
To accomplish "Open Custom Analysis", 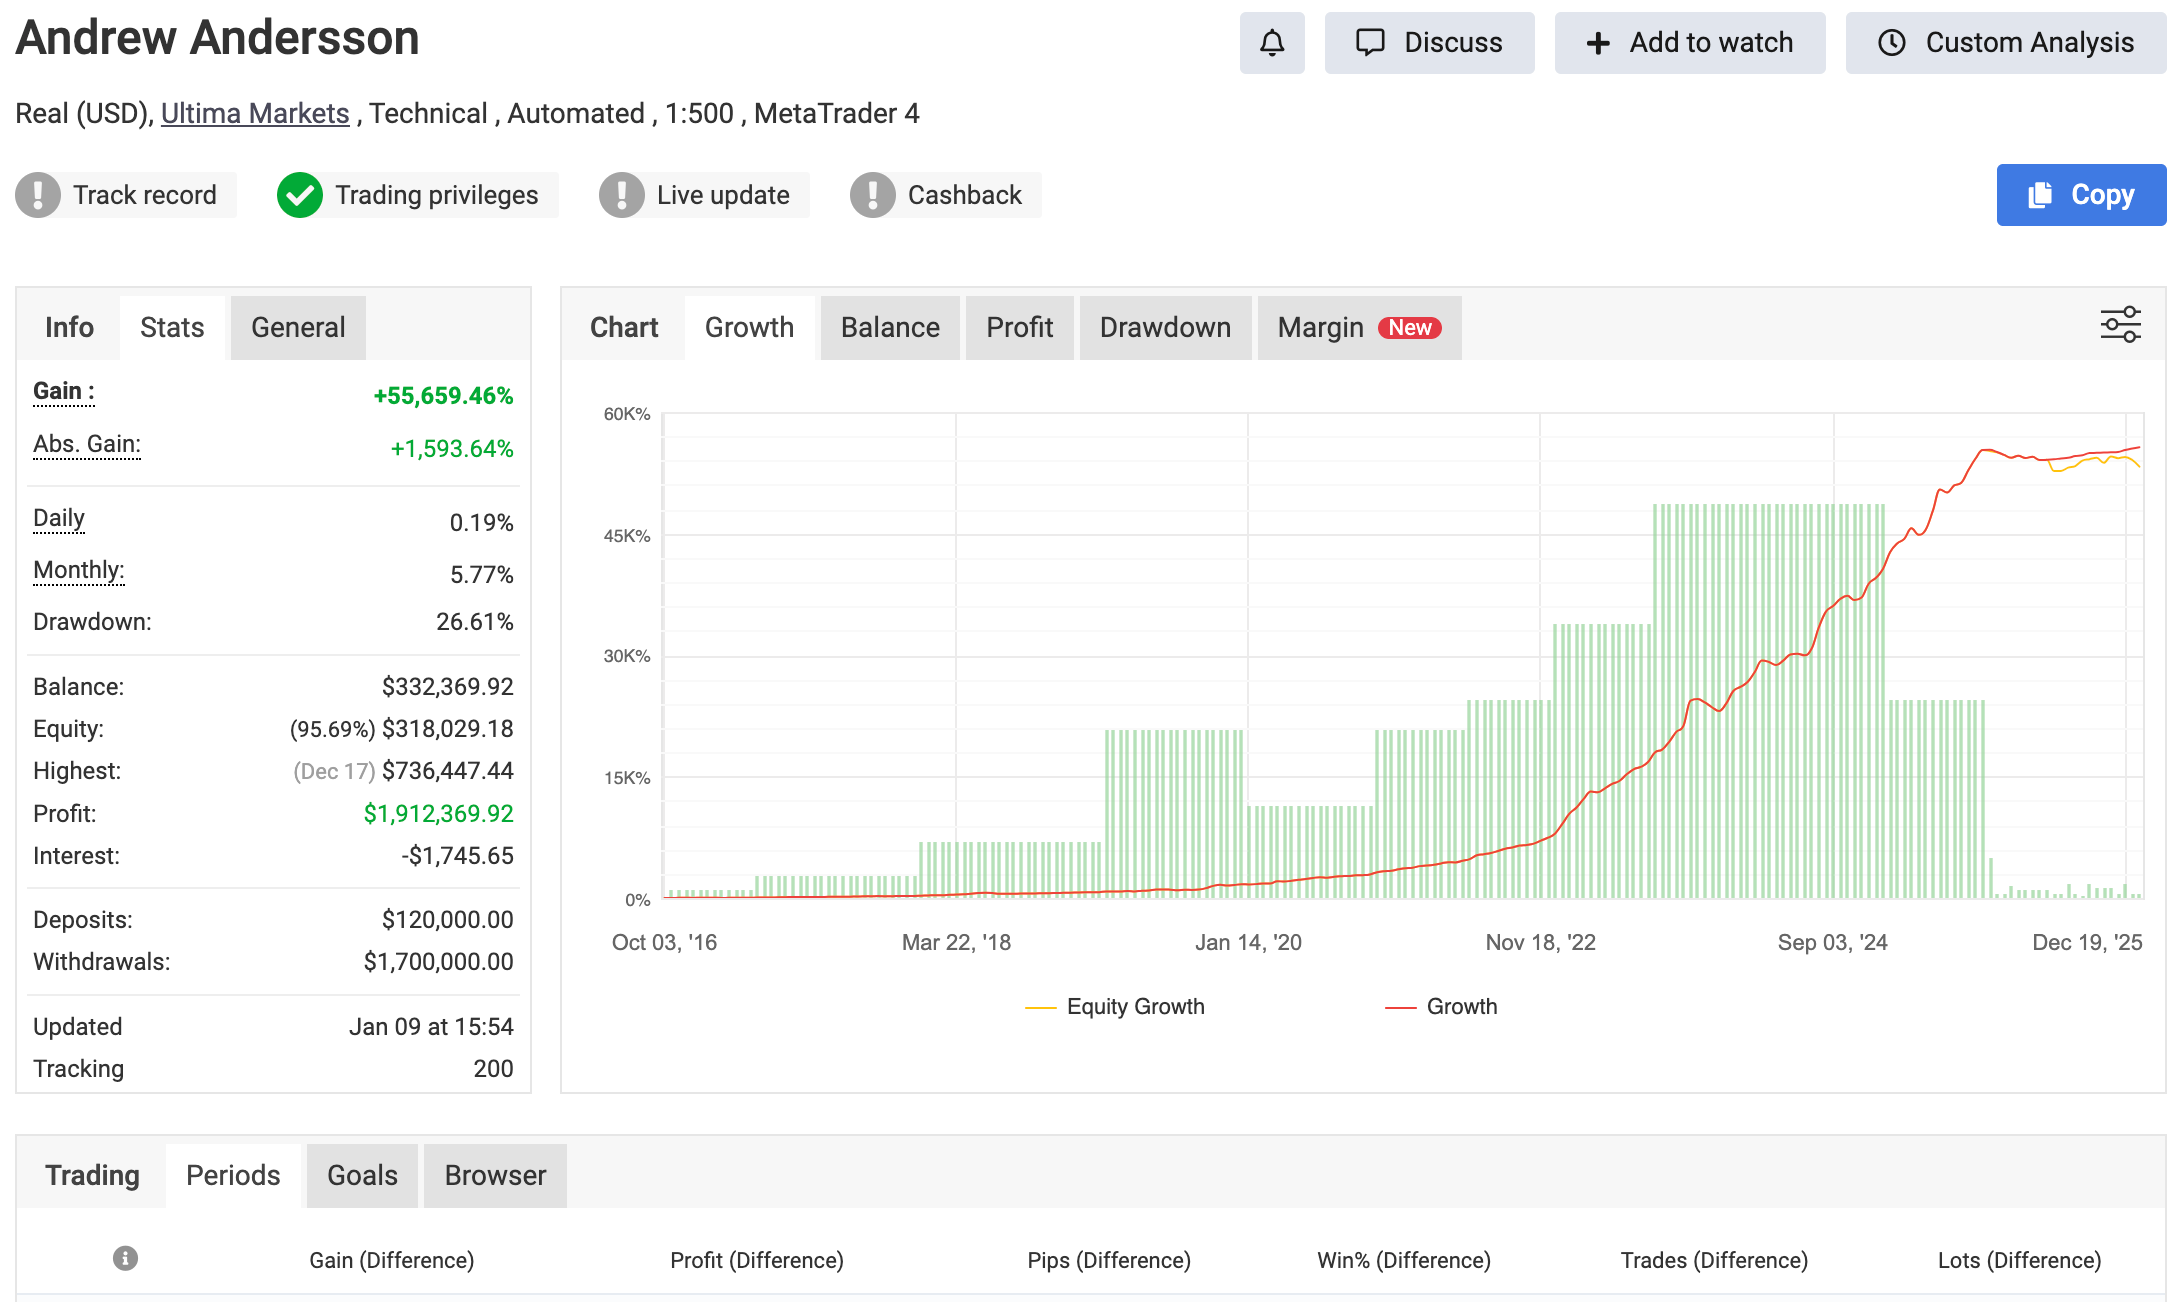I will point(2006,43).
